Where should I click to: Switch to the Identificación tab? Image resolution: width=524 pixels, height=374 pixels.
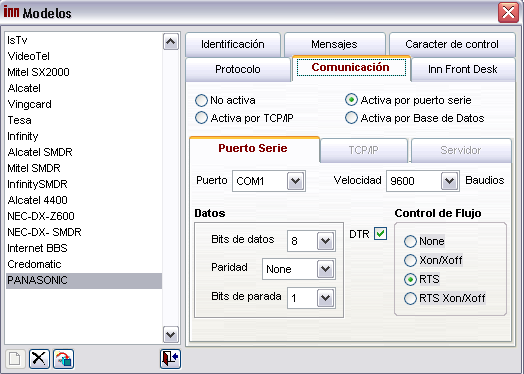[233, 44]
